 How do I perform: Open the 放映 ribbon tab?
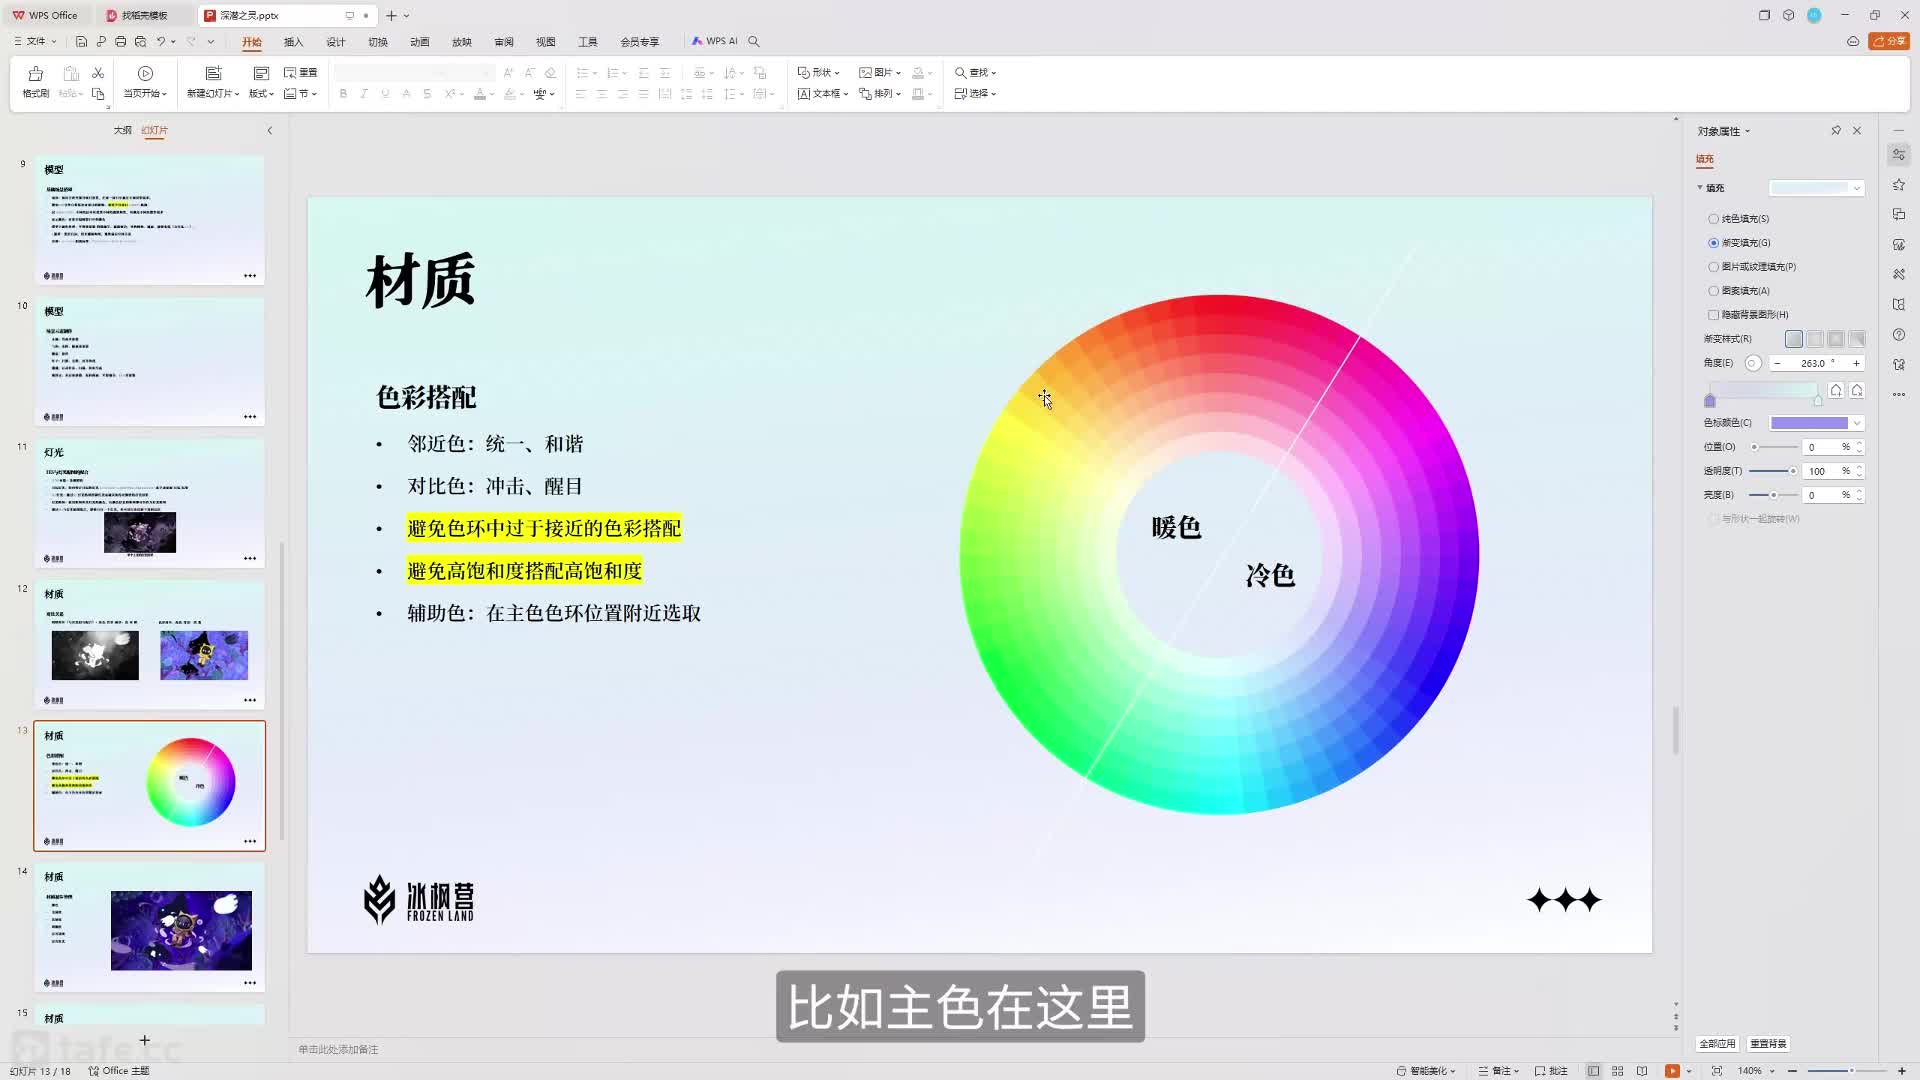click(461, 42)
